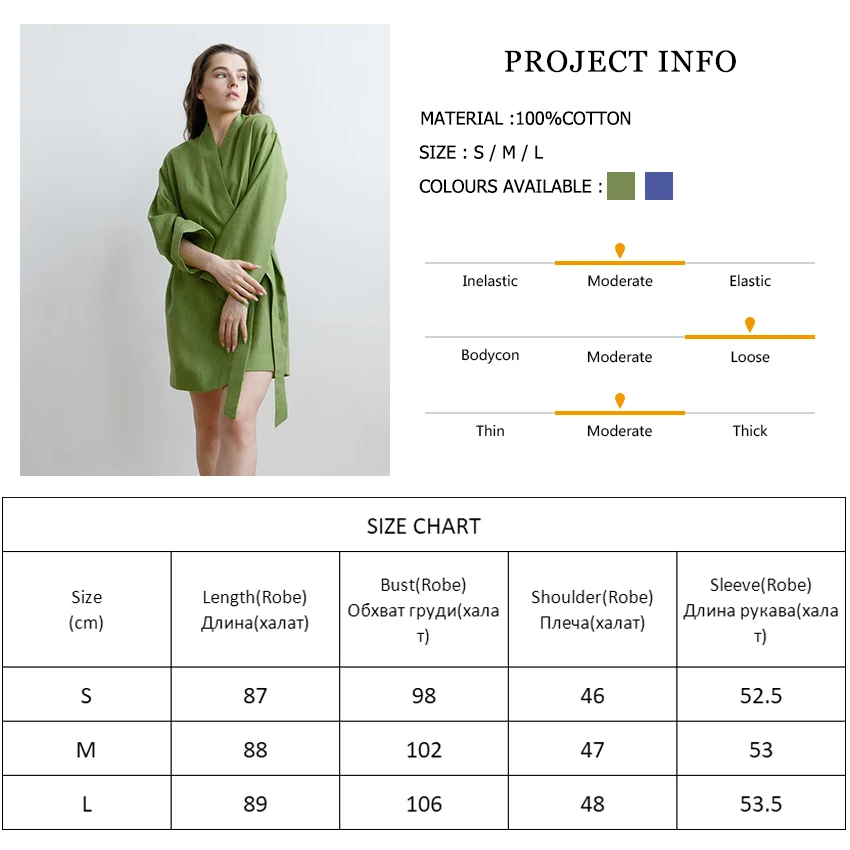Click the bust value 102 for M

click(424, 750)
